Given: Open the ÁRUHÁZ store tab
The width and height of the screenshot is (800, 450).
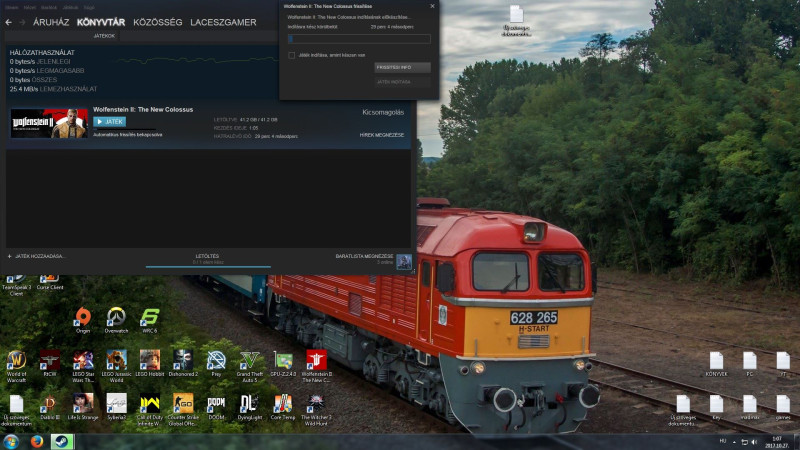Looking at the screenshot, I should coord(51,22).
